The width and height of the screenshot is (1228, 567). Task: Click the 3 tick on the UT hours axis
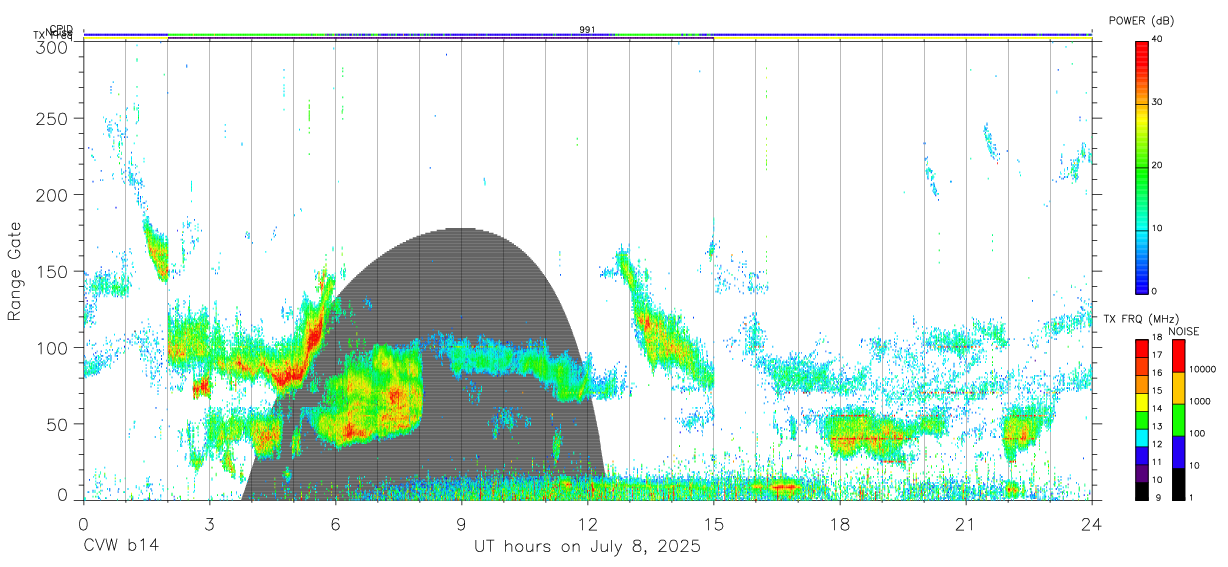click(x=209, y=523)
